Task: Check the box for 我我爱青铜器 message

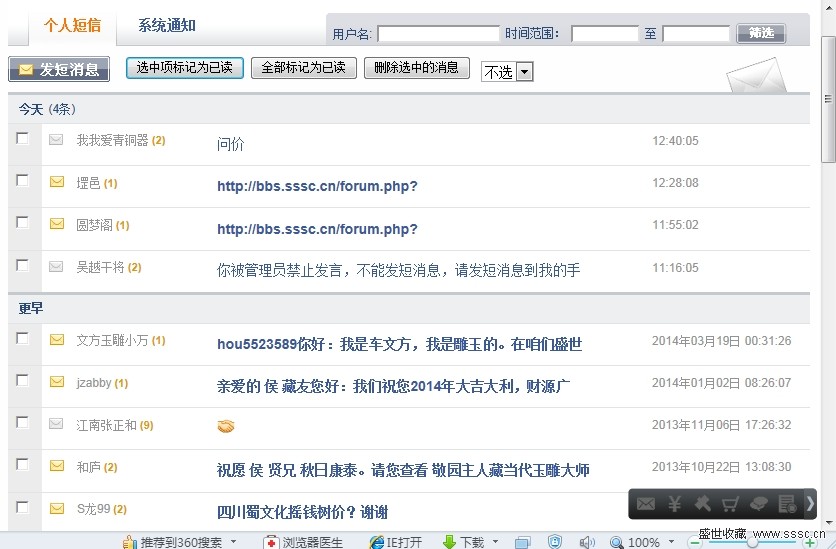Action: (23, 139)
